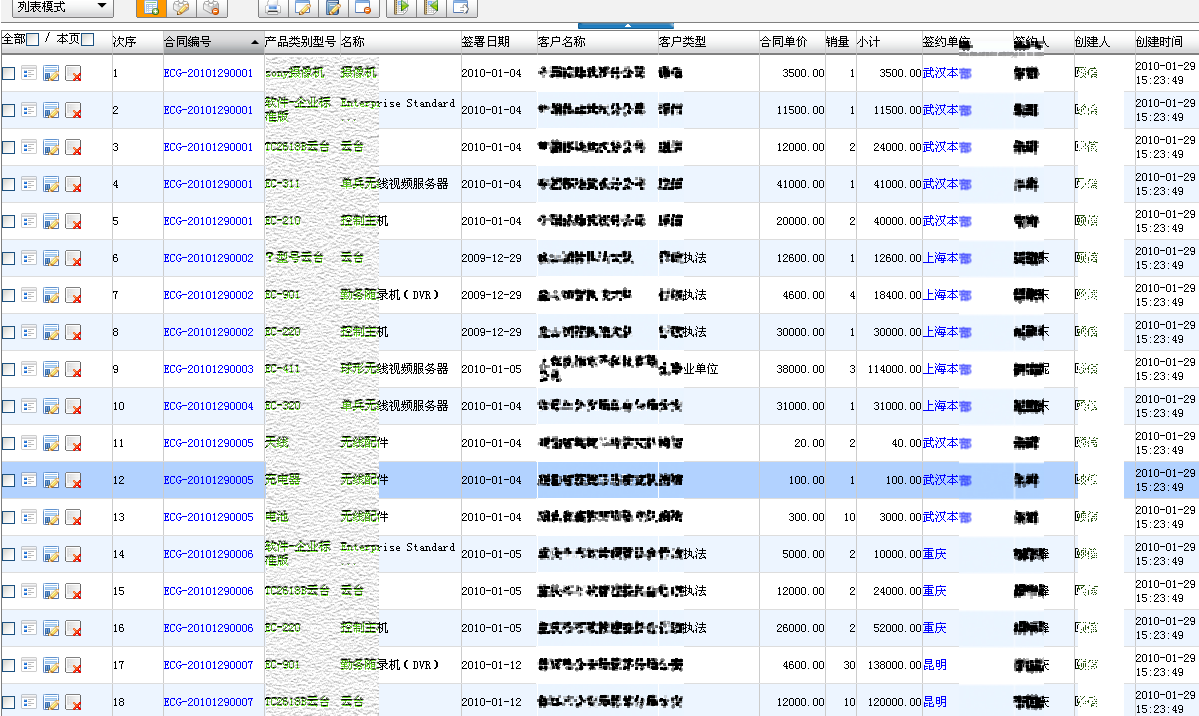Screen dimensions: 1199x716
Task: Click the 2009-12-29 date in row 8
Action: point(491,333)
